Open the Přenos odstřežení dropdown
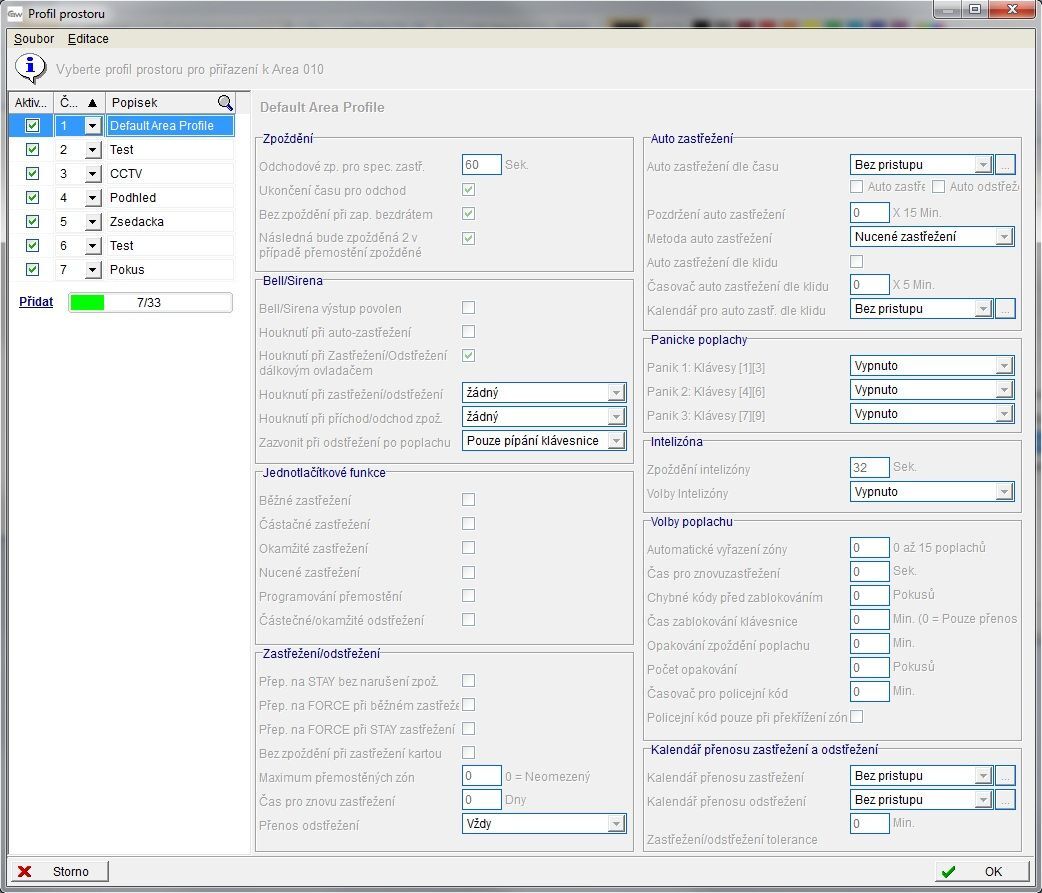Image resolution: width=1042 pixels, height=893 pixels. (616, 824)
